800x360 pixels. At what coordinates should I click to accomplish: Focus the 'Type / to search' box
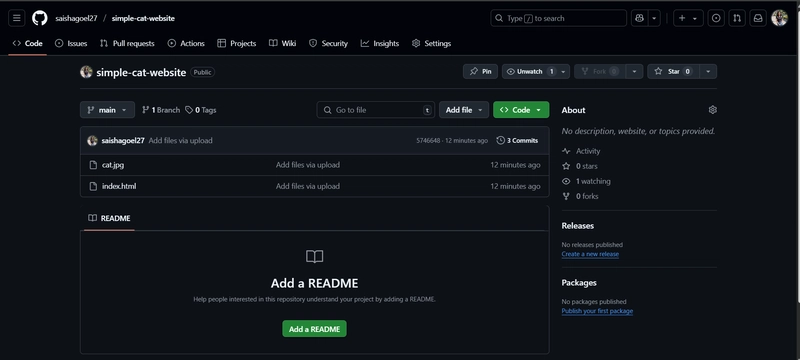pyautogui.click(x=558, y=18)
